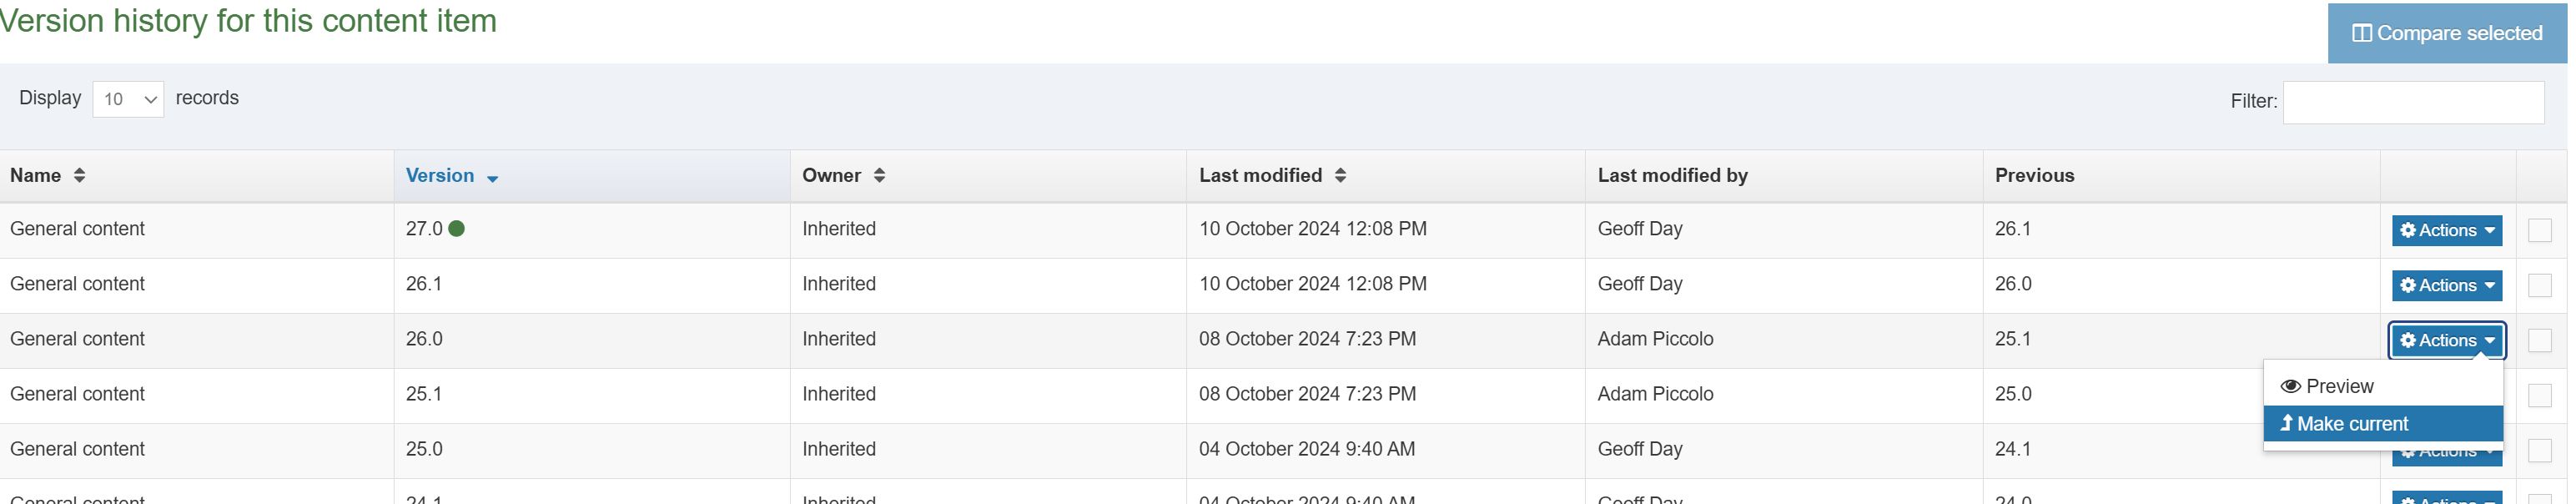Choose Preview from the Actions menu

pos(2339,386)
